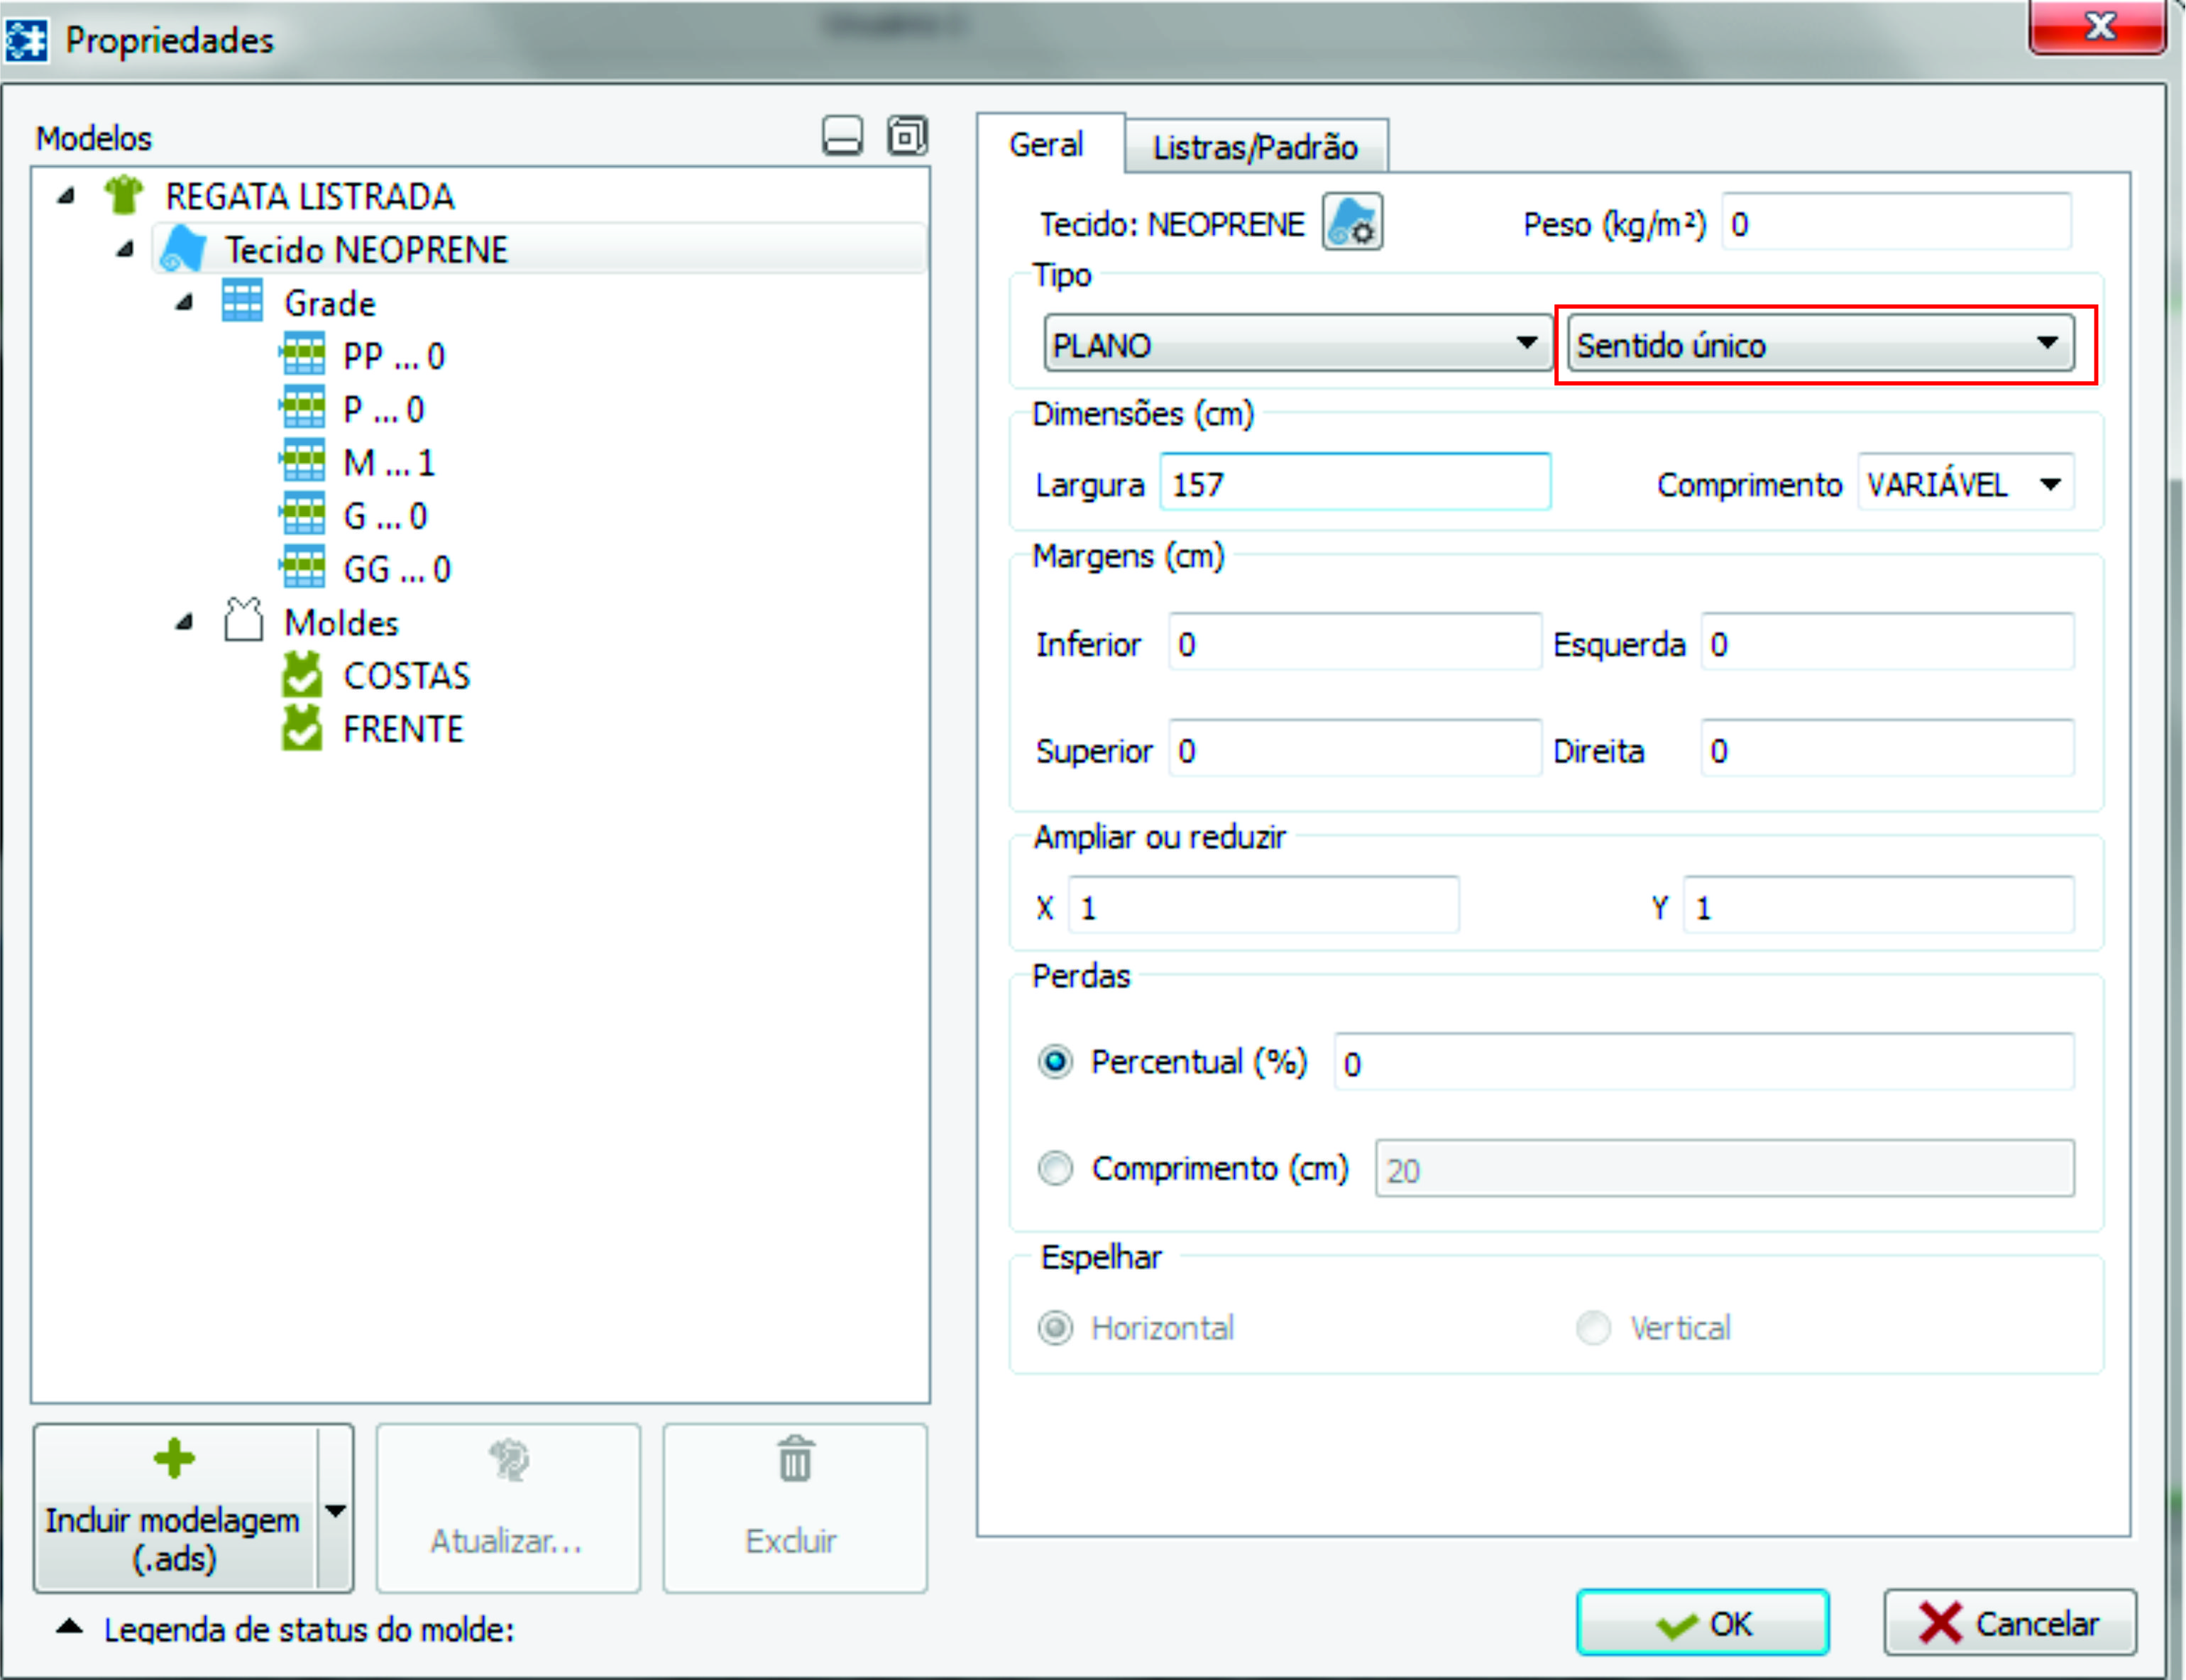The height and width of the screenshot is (1680, 2186).
Task: Click the Esquerda margin field
Action: click(1887, 643)
